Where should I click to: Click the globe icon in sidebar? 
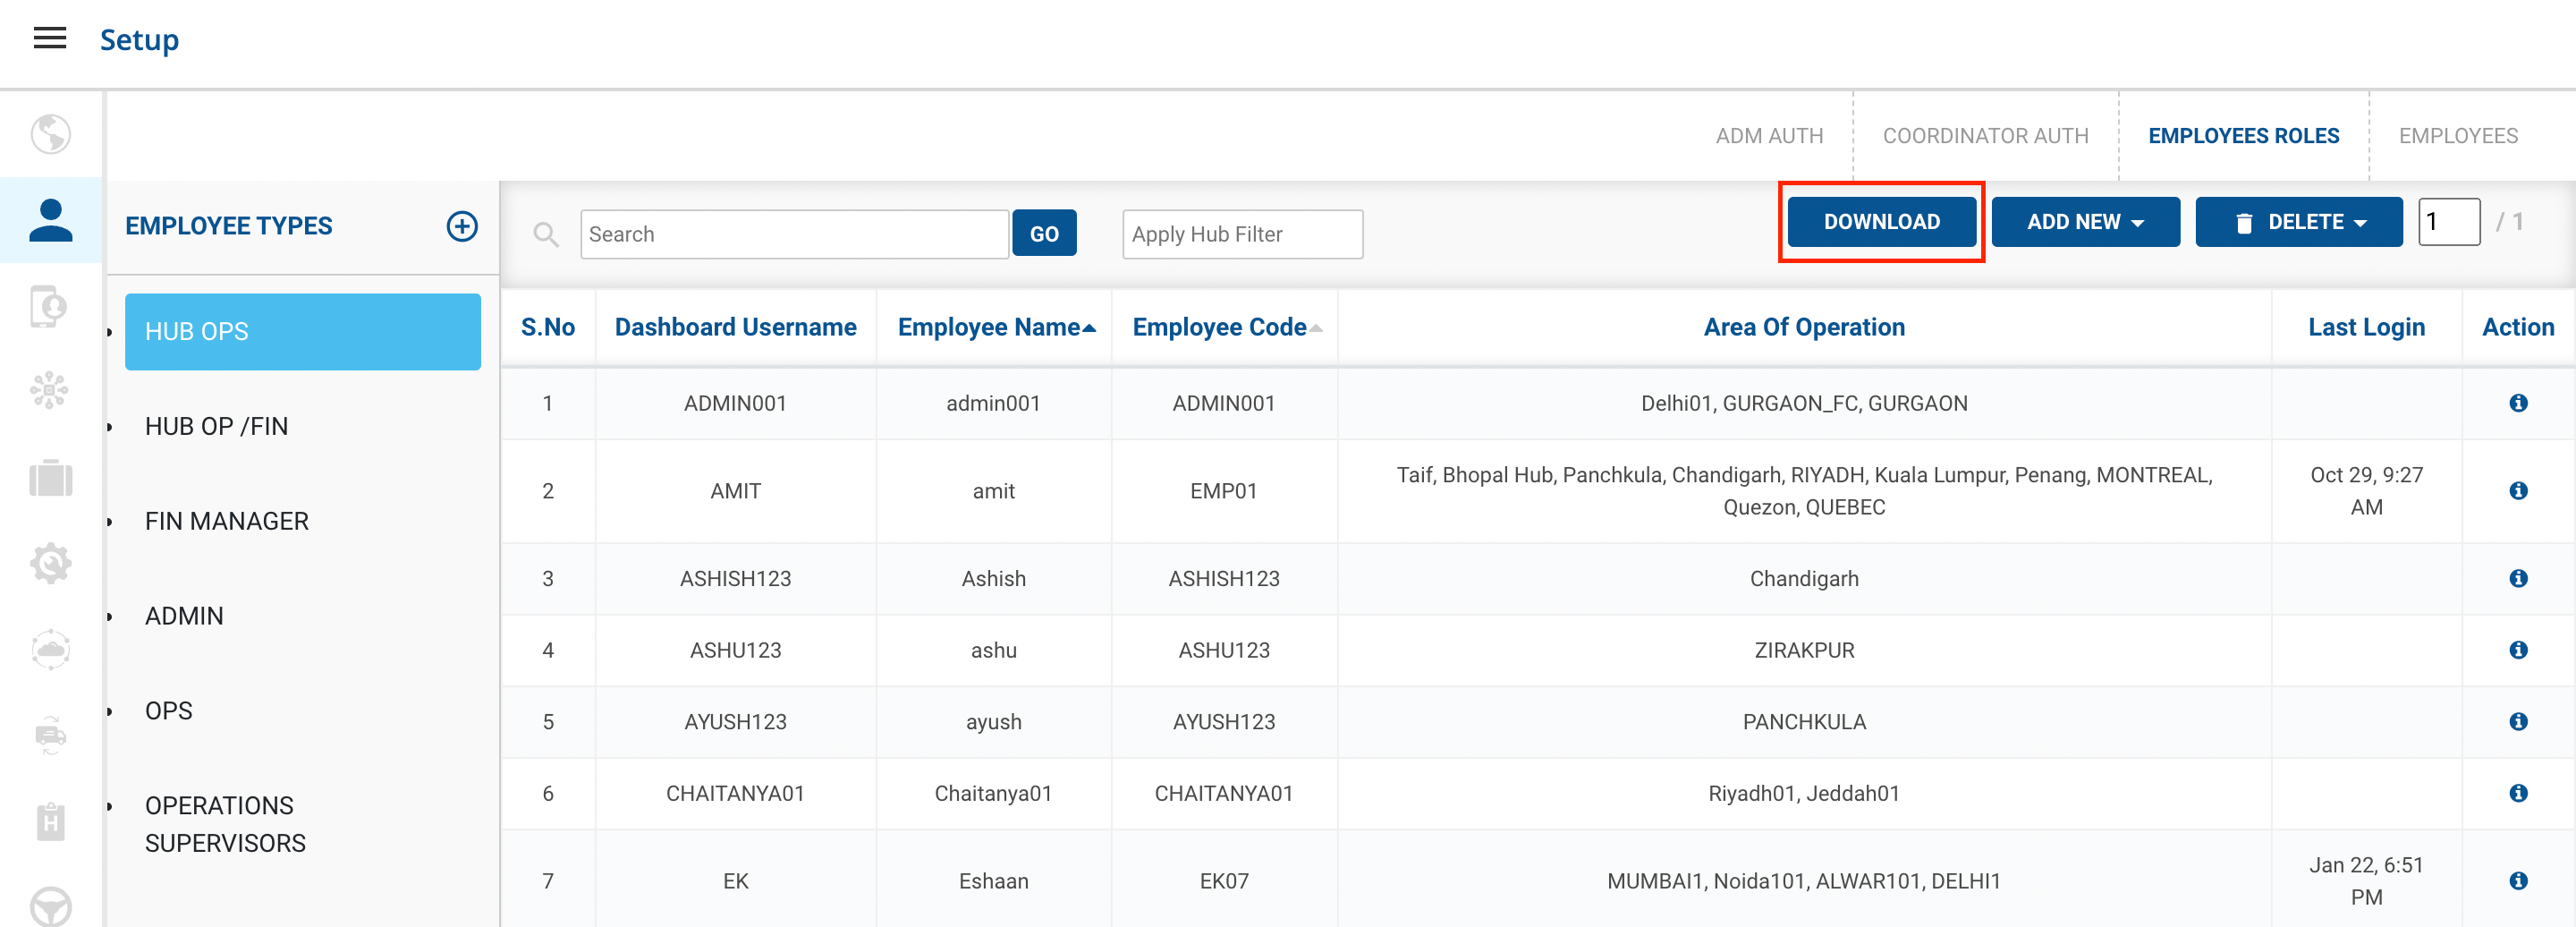(x=50, y=134)
